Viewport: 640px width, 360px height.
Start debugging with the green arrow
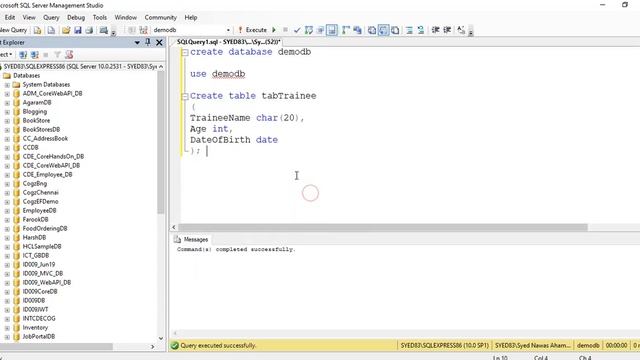click(274, 30)
